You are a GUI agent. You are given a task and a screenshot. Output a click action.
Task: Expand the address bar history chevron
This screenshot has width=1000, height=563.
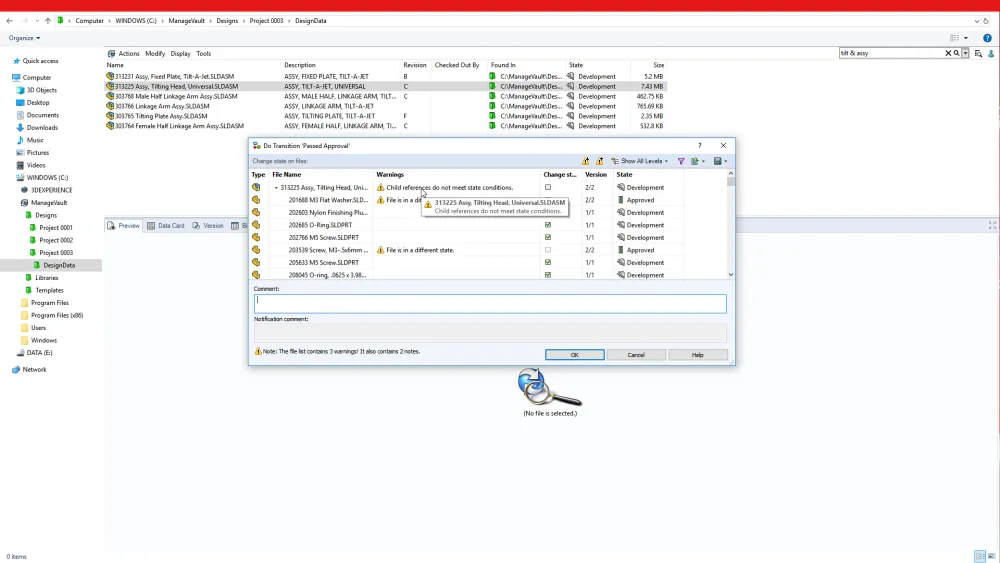point(976,21)
